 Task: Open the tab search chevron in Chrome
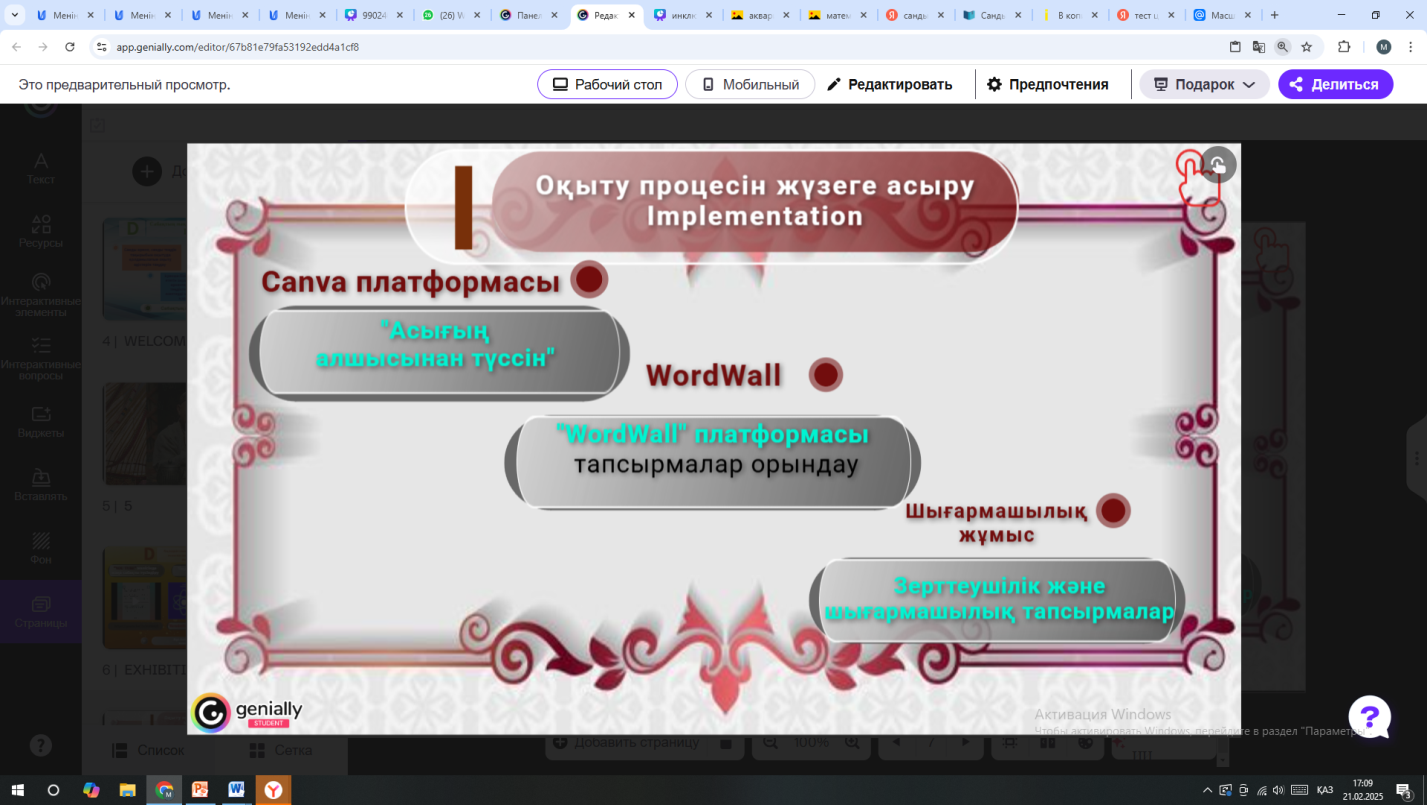(x=15, y=15)
